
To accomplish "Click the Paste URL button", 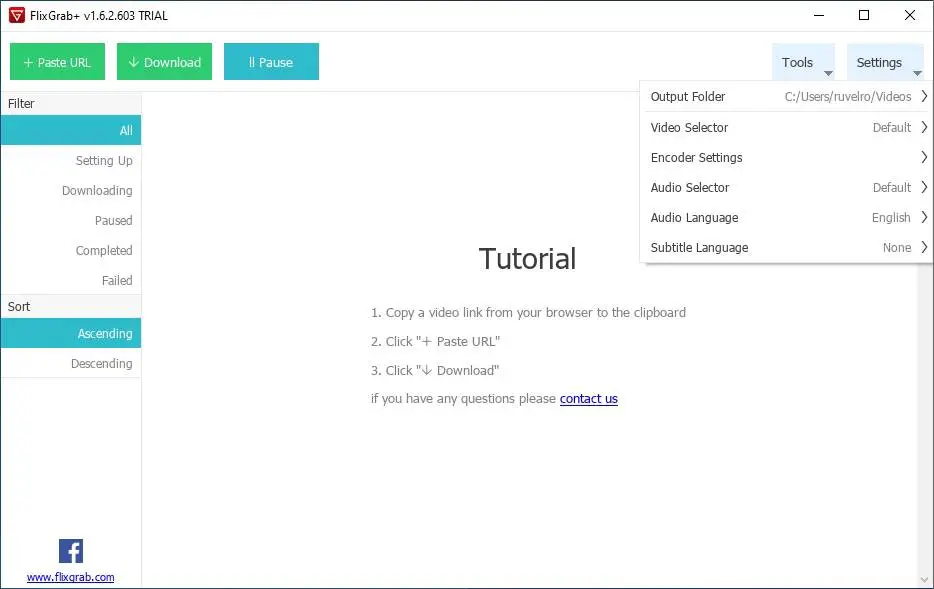I will coord(57,61).
